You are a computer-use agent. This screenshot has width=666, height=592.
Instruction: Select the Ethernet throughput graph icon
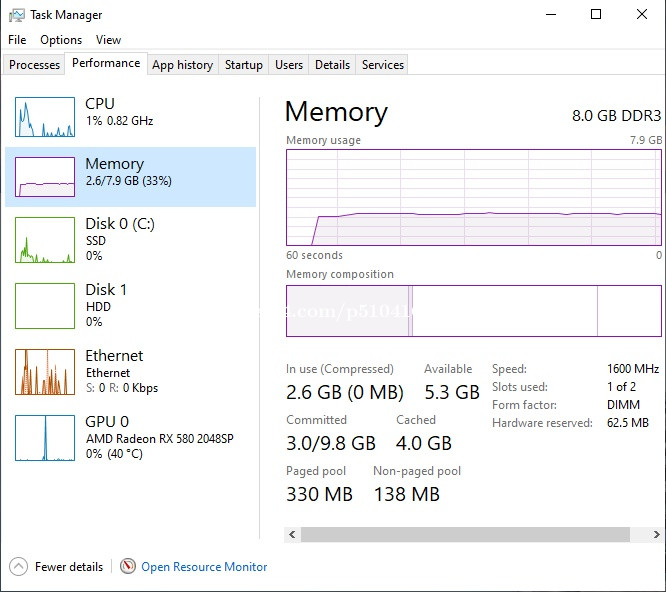44,372
